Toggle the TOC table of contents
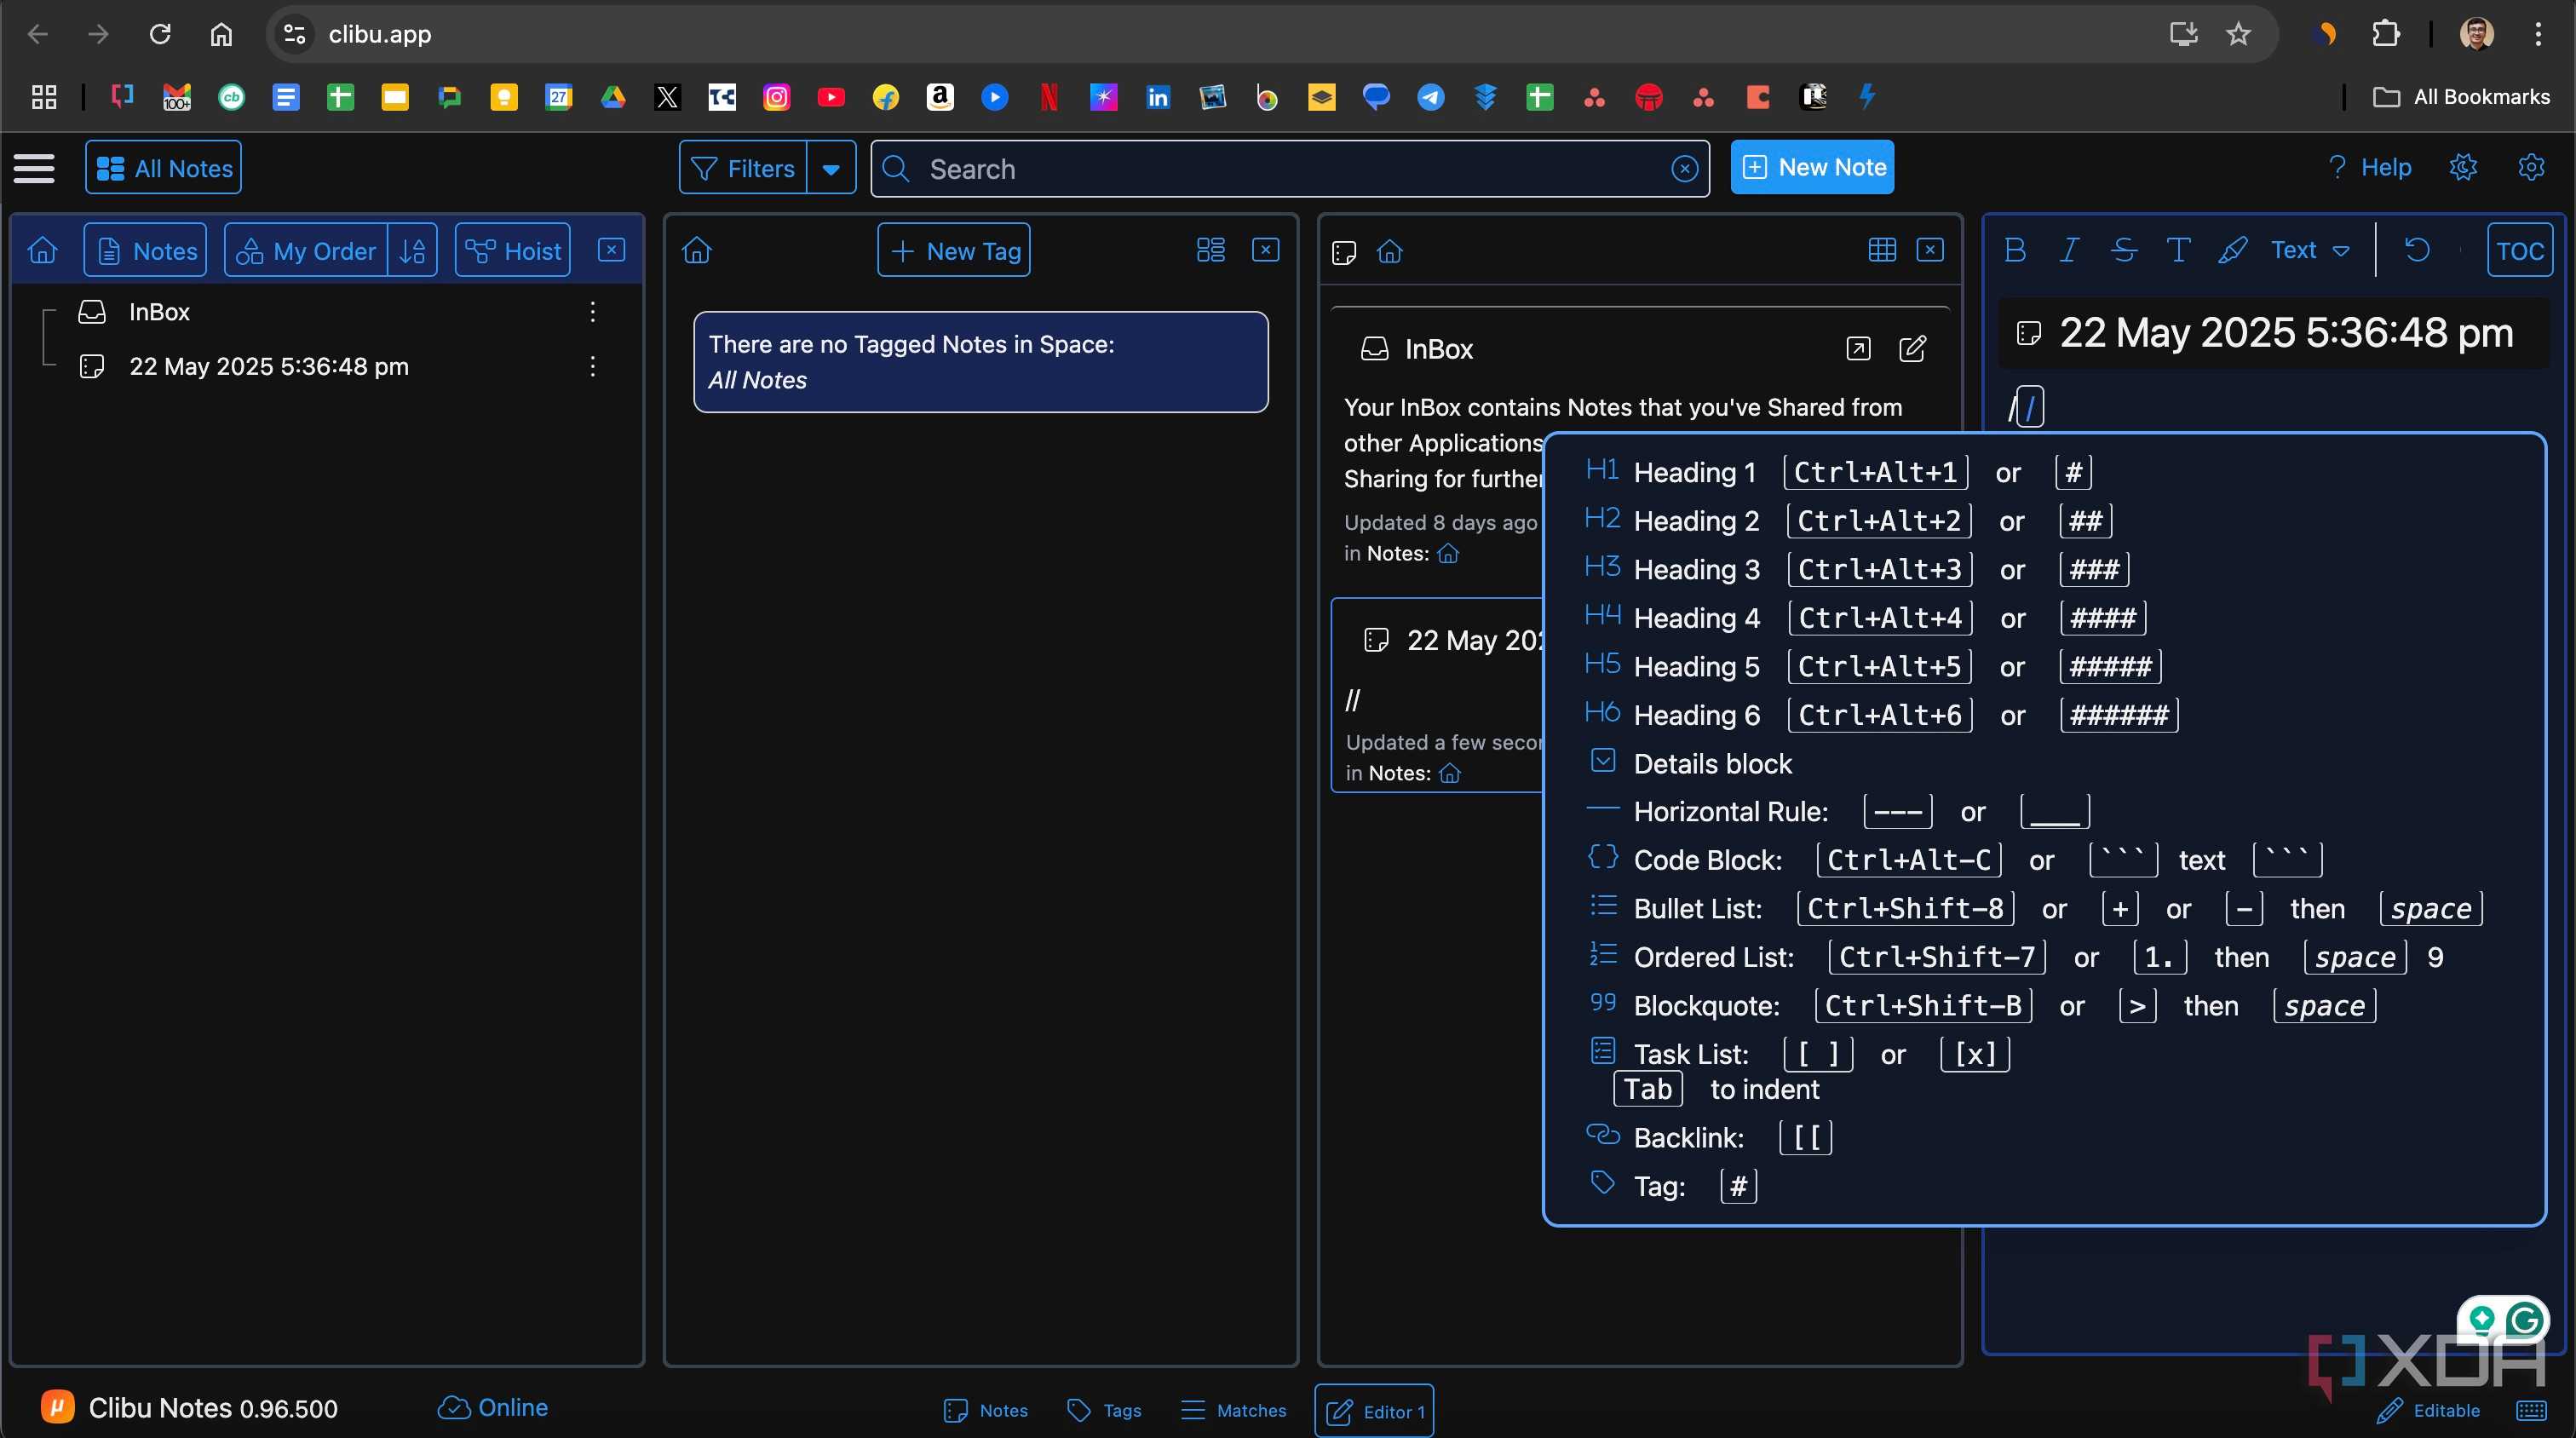 (2519, 250)
